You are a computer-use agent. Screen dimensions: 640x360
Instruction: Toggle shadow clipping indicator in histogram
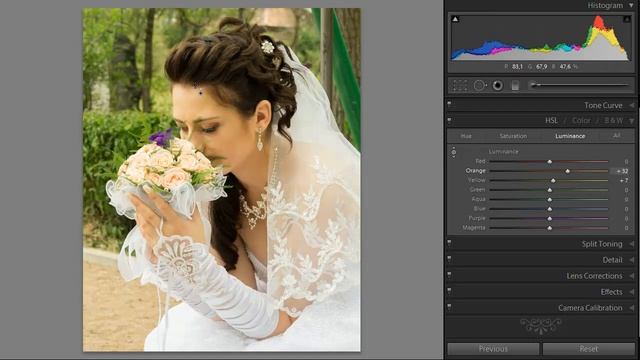tap(455, 19)
